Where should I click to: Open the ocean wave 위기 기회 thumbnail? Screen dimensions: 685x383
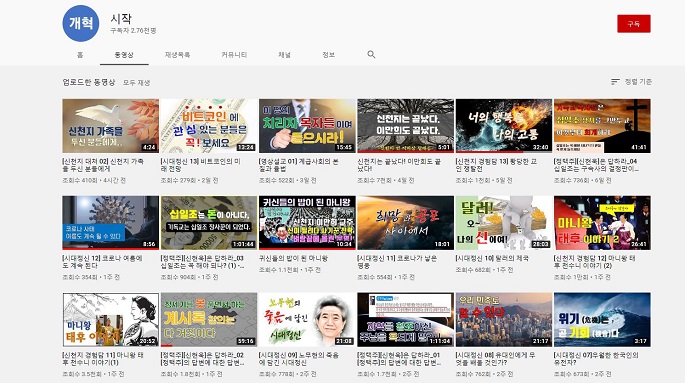602,320
